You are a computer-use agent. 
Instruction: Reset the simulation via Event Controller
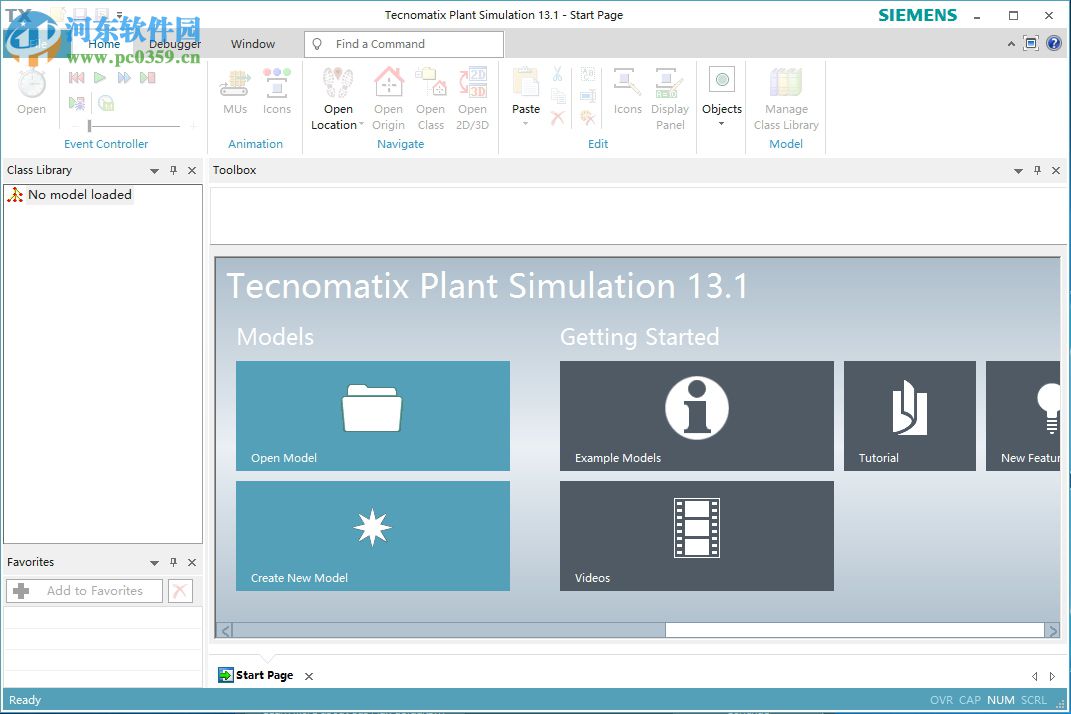[75, 77]
